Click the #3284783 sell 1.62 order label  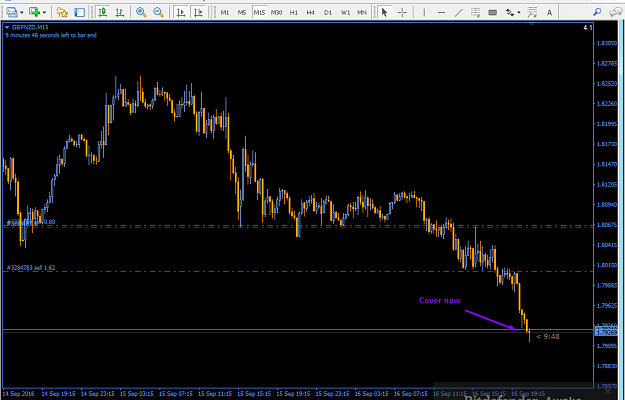[x=31, y=268]
